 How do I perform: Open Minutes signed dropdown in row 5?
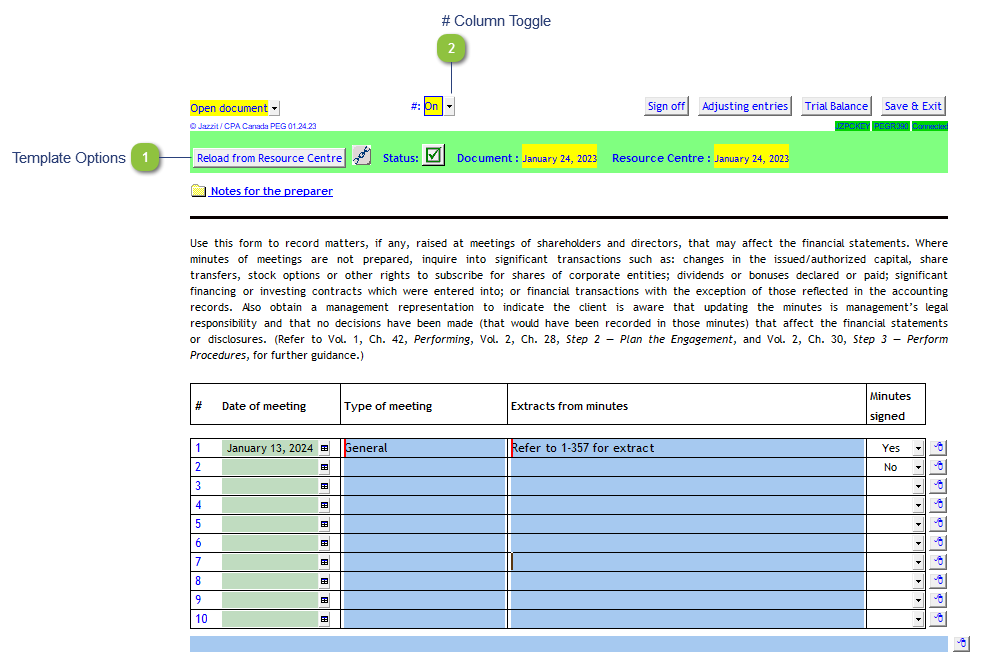click(918, 524)
